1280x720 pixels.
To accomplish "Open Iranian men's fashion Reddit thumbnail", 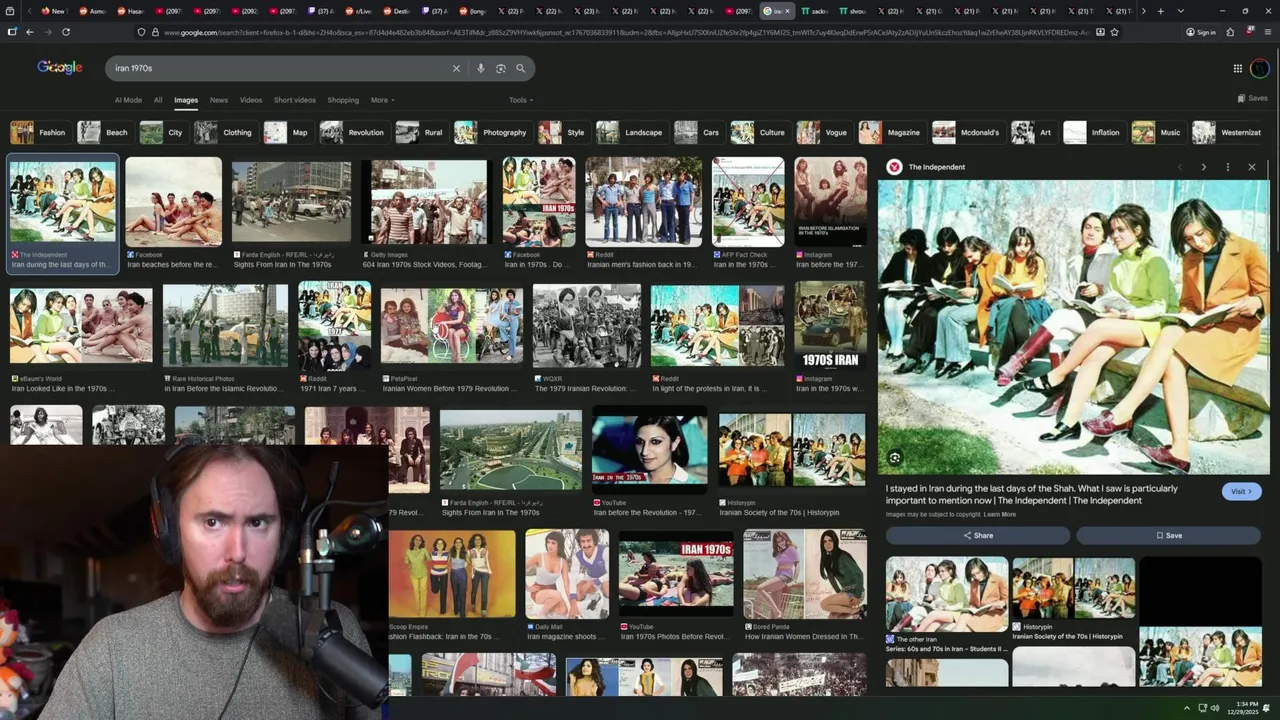I will click(644, 201).
